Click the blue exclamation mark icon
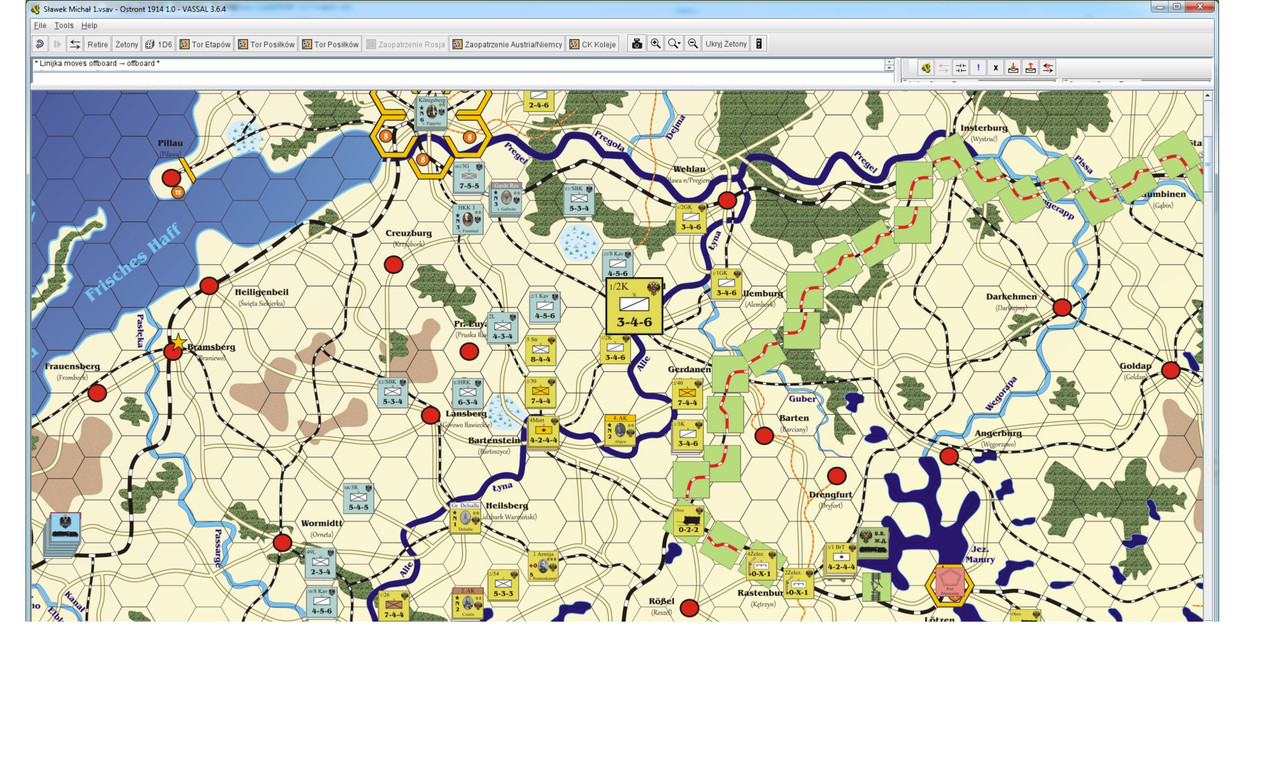Viewport: 1280px width, 764px height. click(978, 68)
